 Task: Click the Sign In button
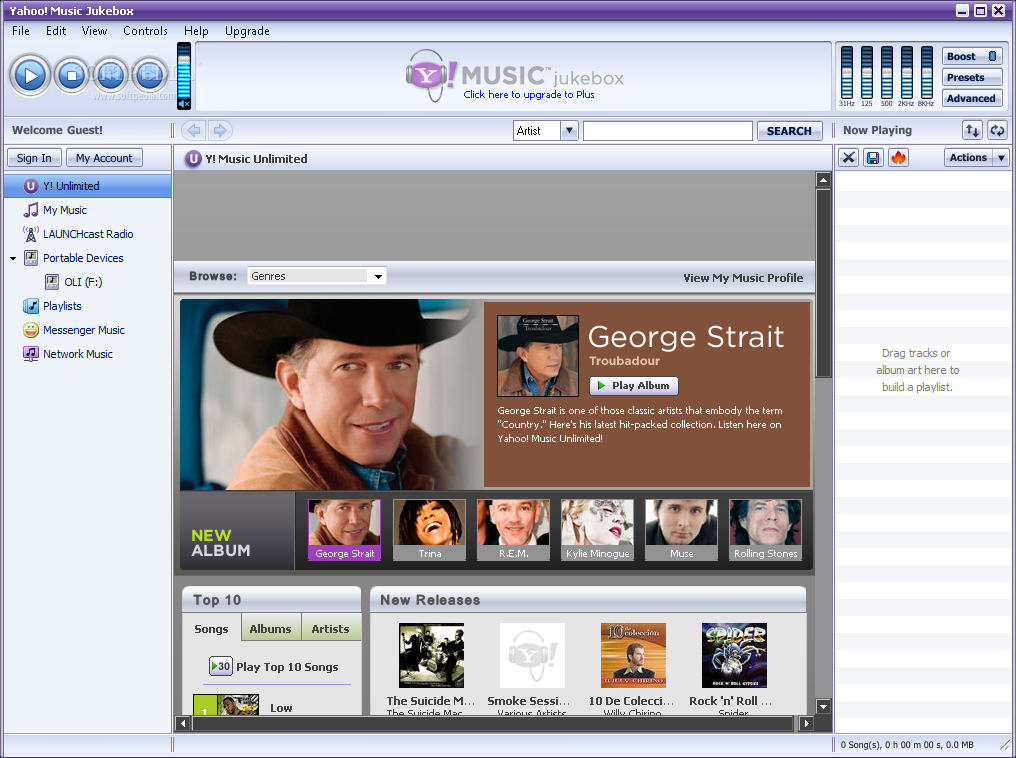click(34, 157)
